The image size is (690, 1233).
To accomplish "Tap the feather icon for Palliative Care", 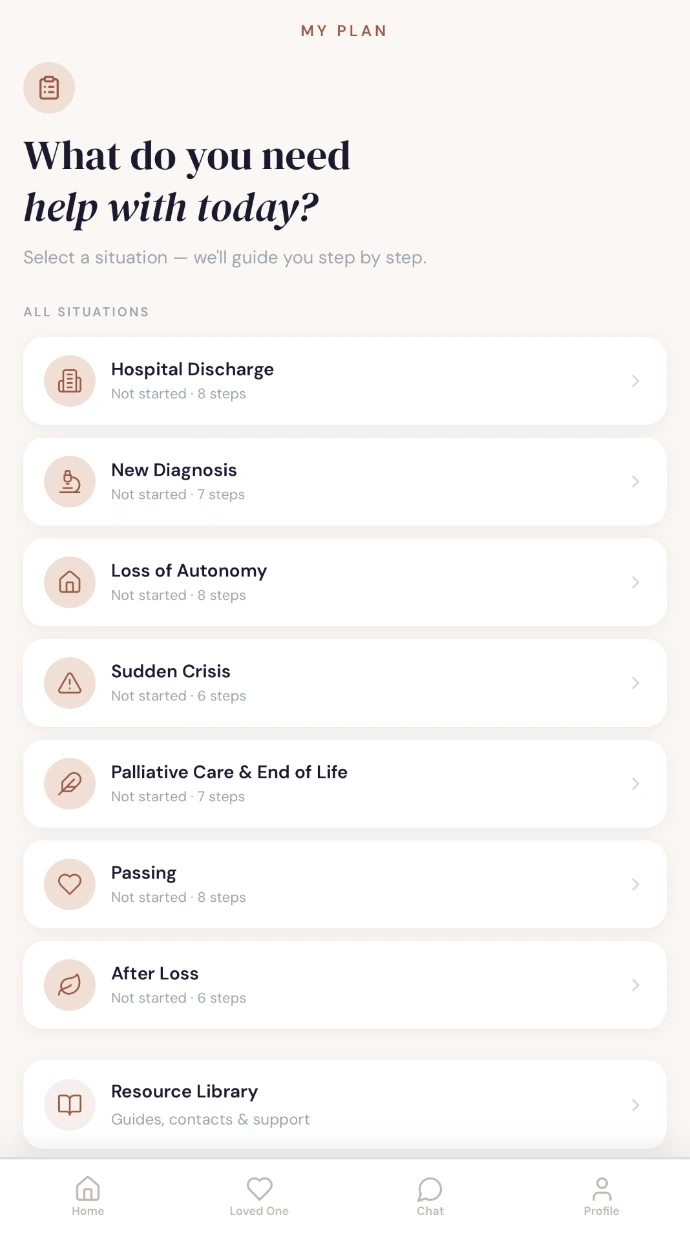I will 70,784.
